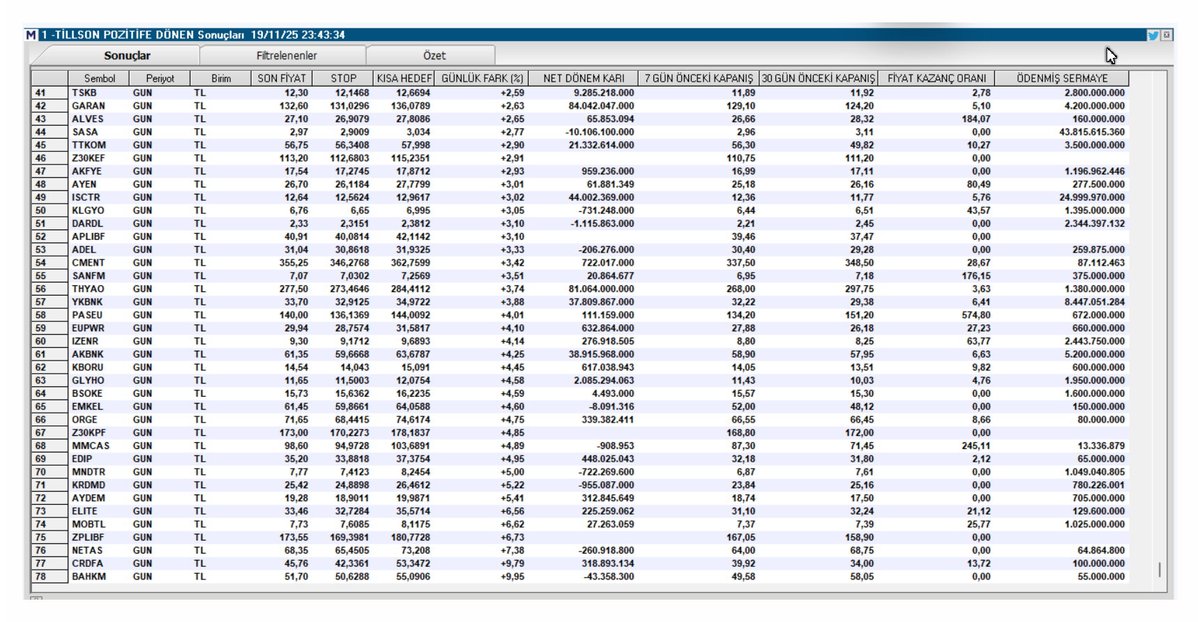The image size is (1200, 622).
Task: Click row number 41 header cell
Action: coord(49,92)
